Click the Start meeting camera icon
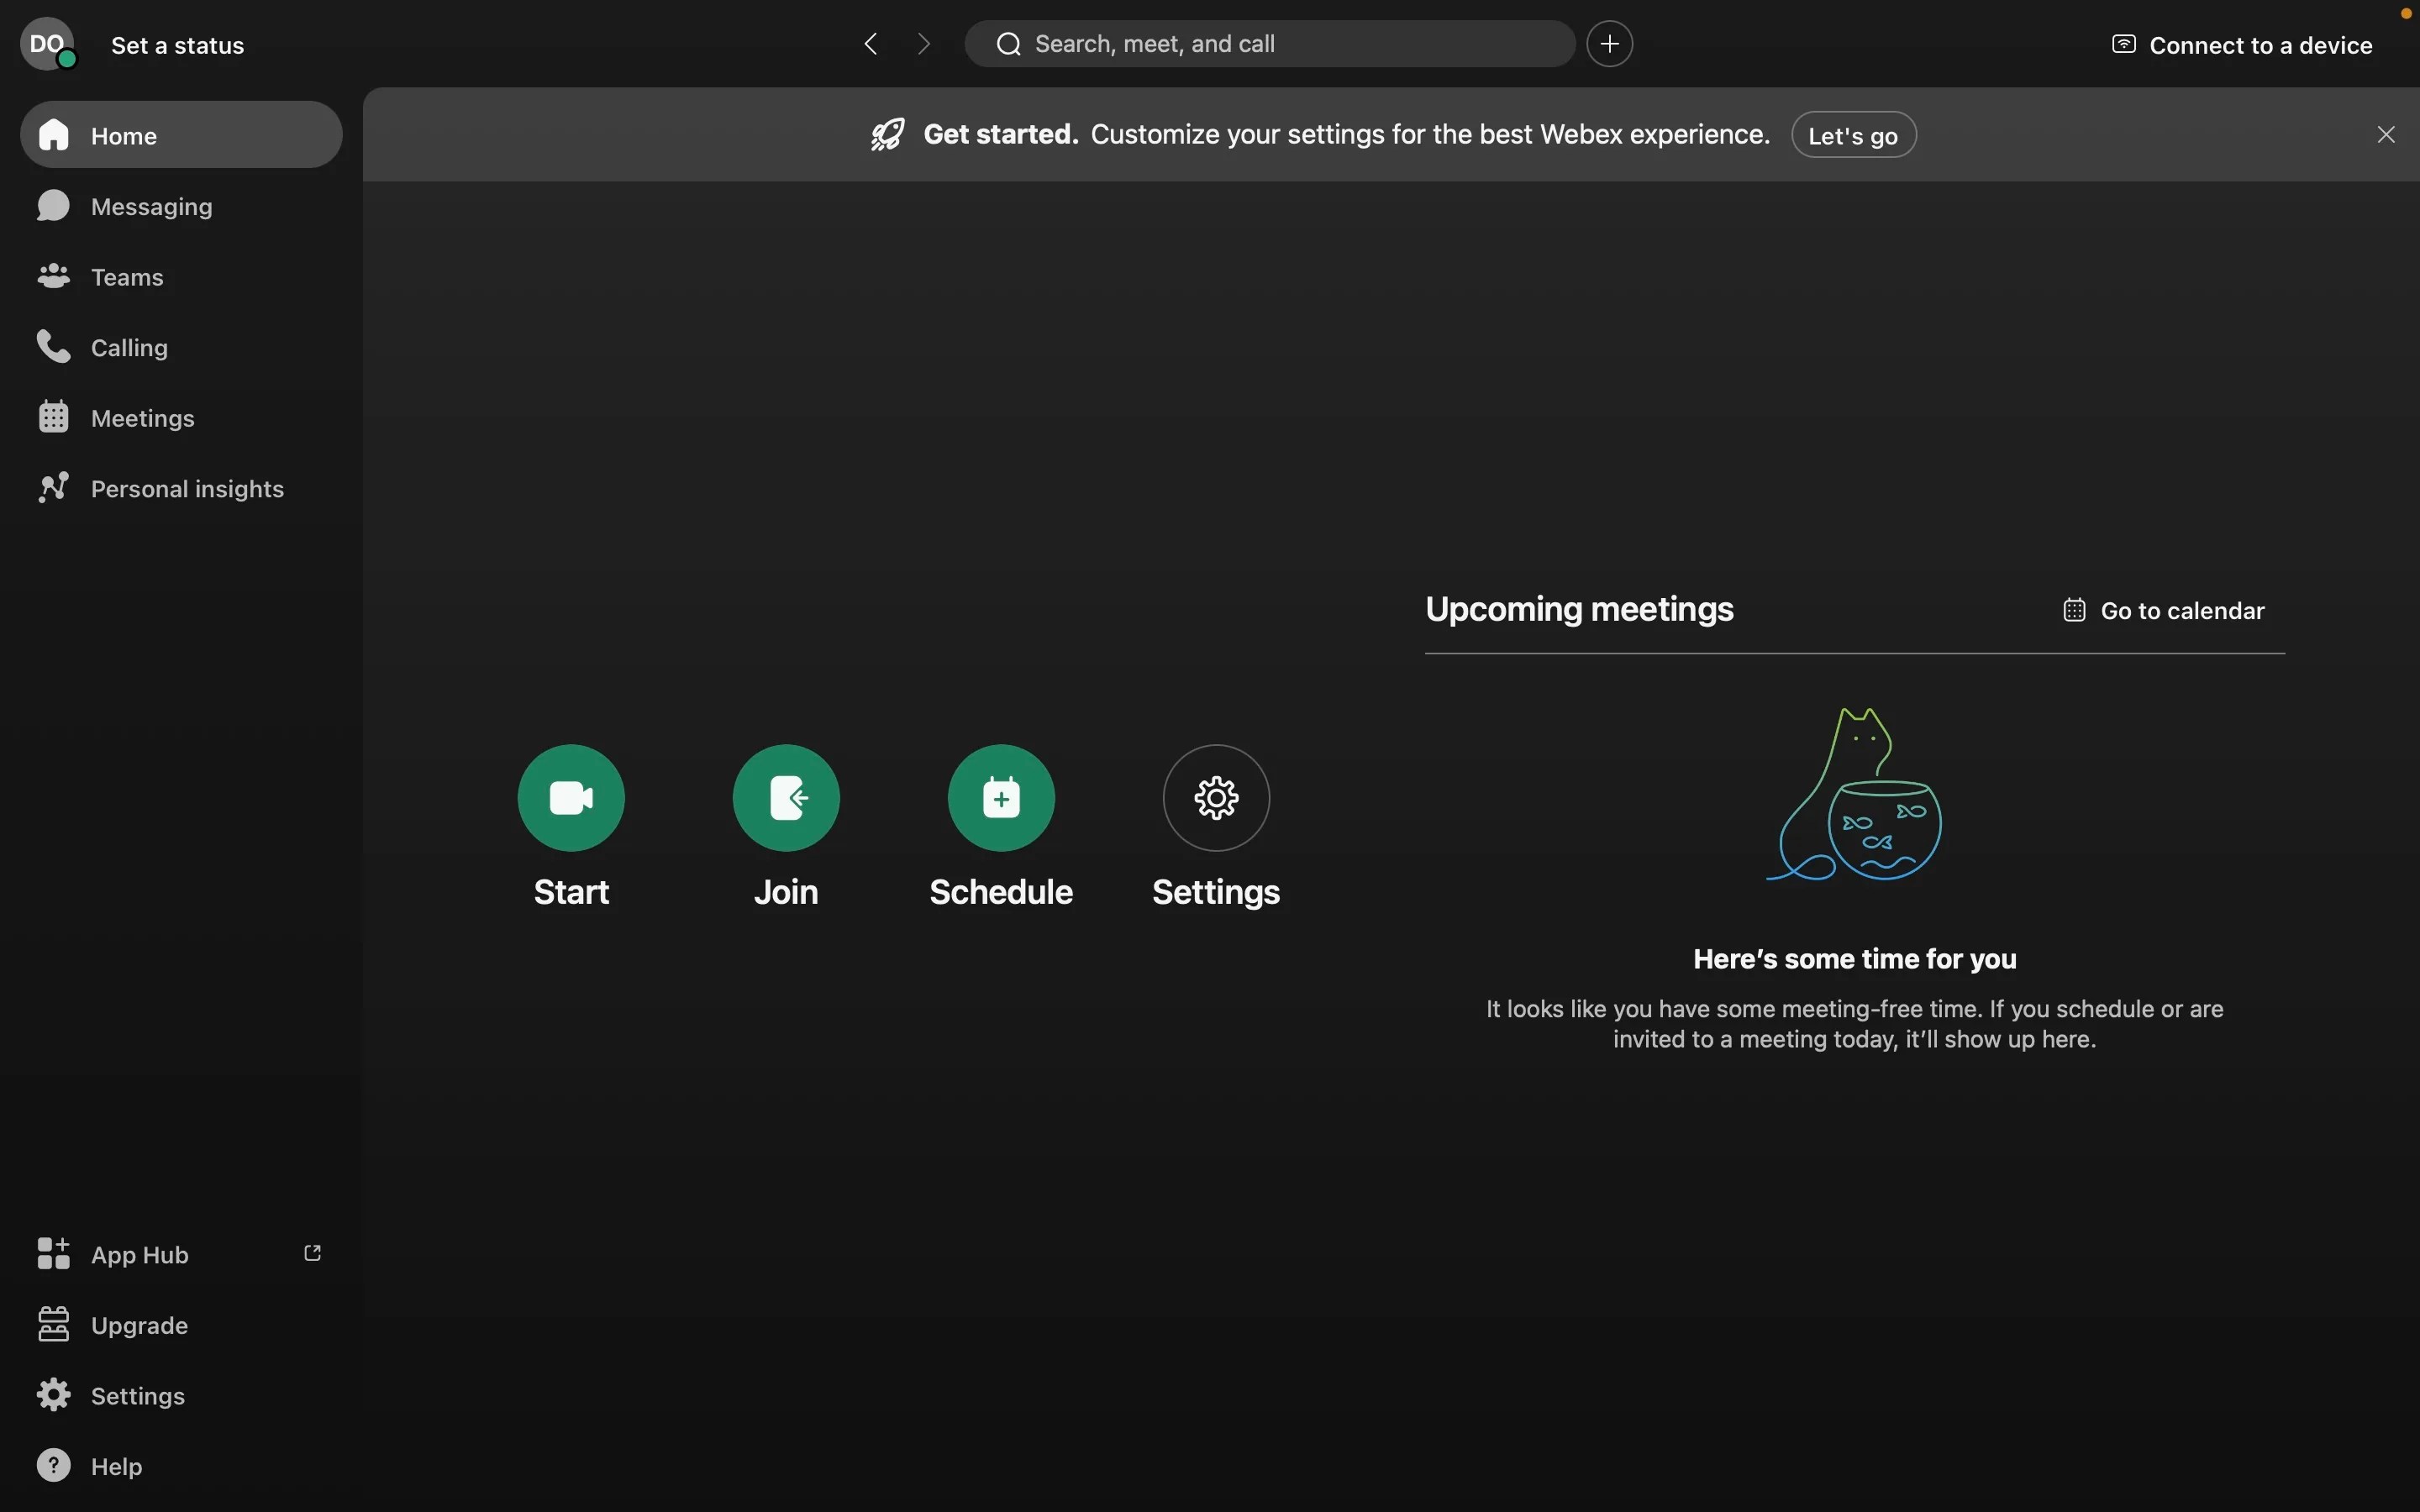 571,797
